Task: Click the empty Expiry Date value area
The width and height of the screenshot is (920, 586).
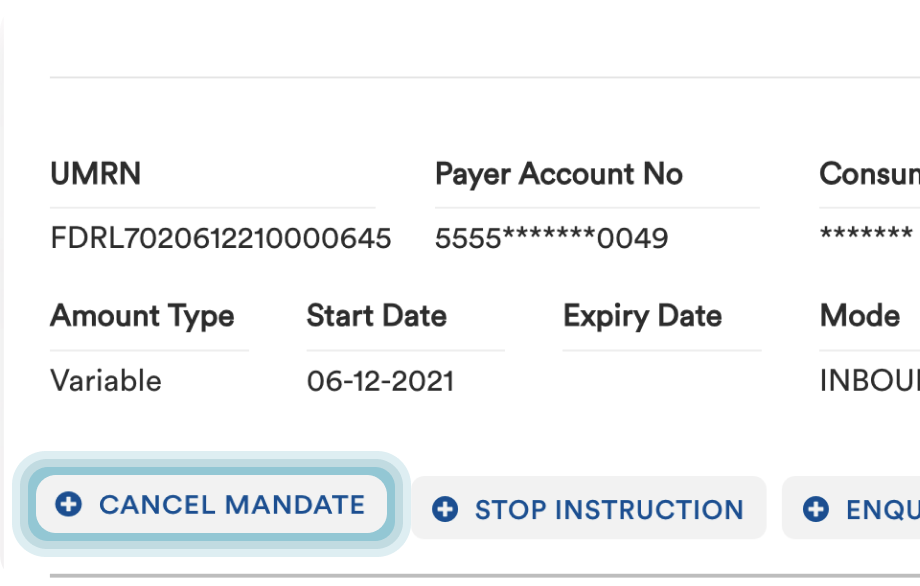Action: coord(660,381)
